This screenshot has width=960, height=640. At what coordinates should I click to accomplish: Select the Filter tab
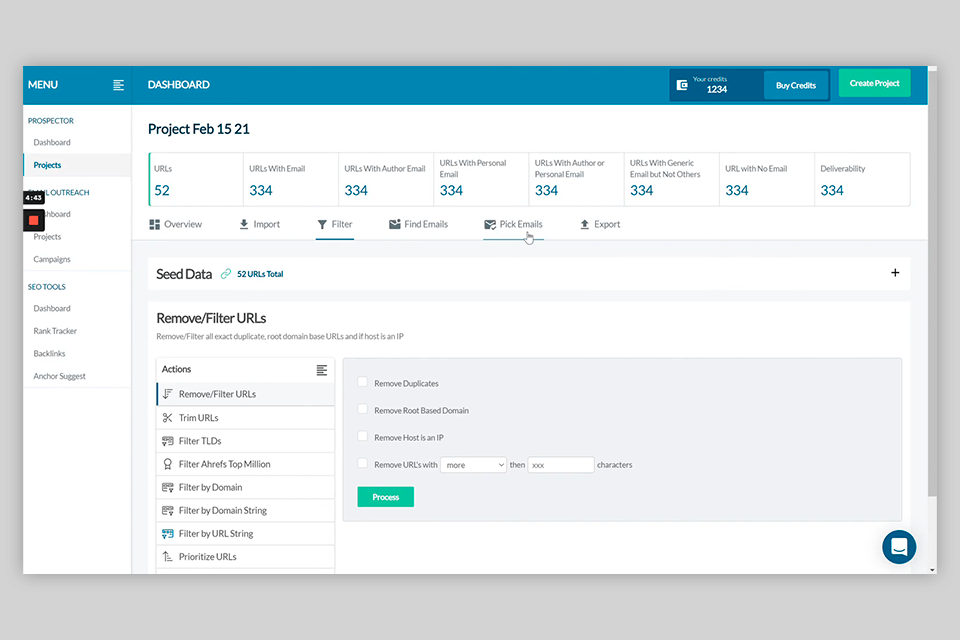pyautogui.click(x=335, y=224)
